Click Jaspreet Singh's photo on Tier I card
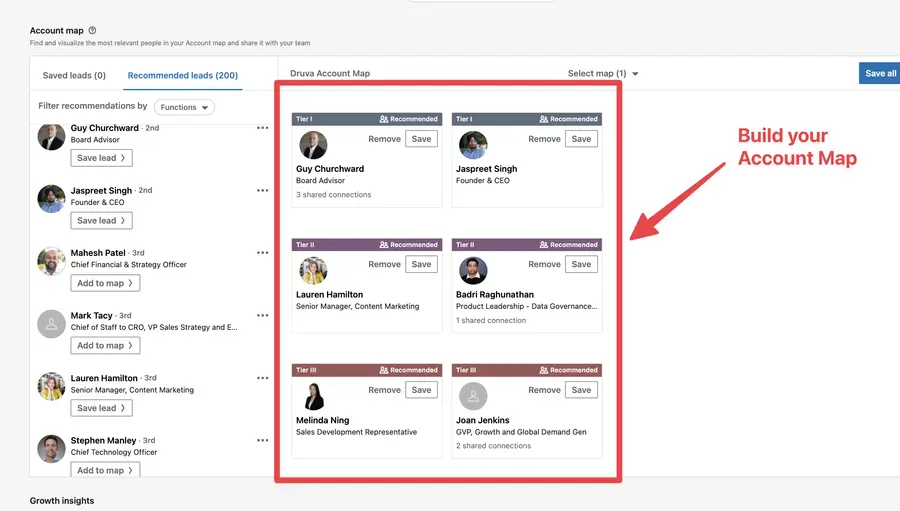Viewport: 900px width, 511px height. click(473, 145)
